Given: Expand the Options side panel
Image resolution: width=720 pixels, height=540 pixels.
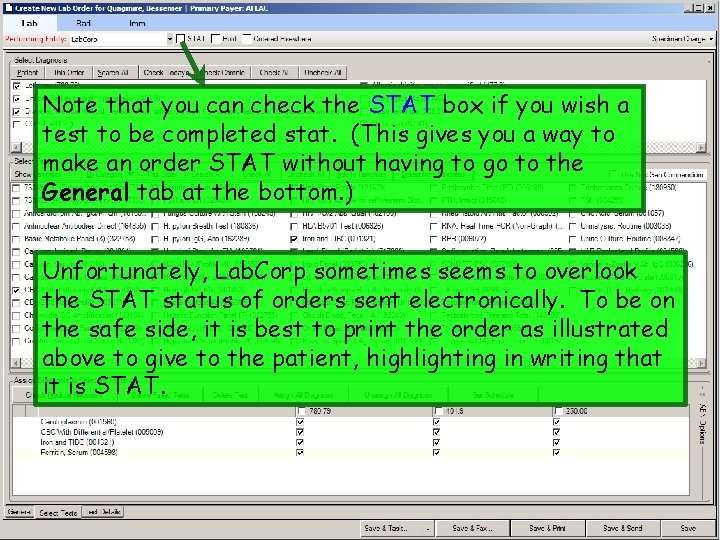Looking at the screenshot, I should pyautogui.click(x=702, y=422).
